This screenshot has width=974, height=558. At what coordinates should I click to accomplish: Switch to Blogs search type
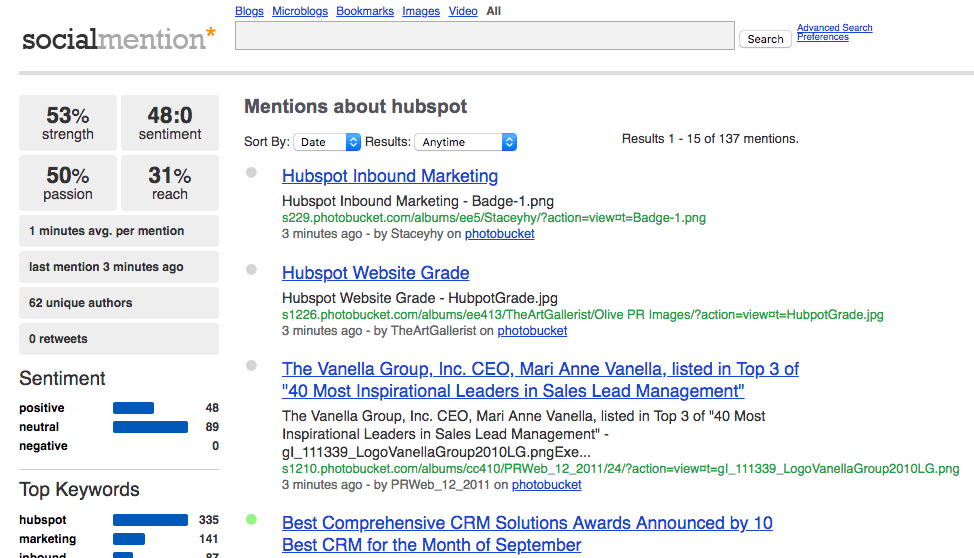point(249,11)
